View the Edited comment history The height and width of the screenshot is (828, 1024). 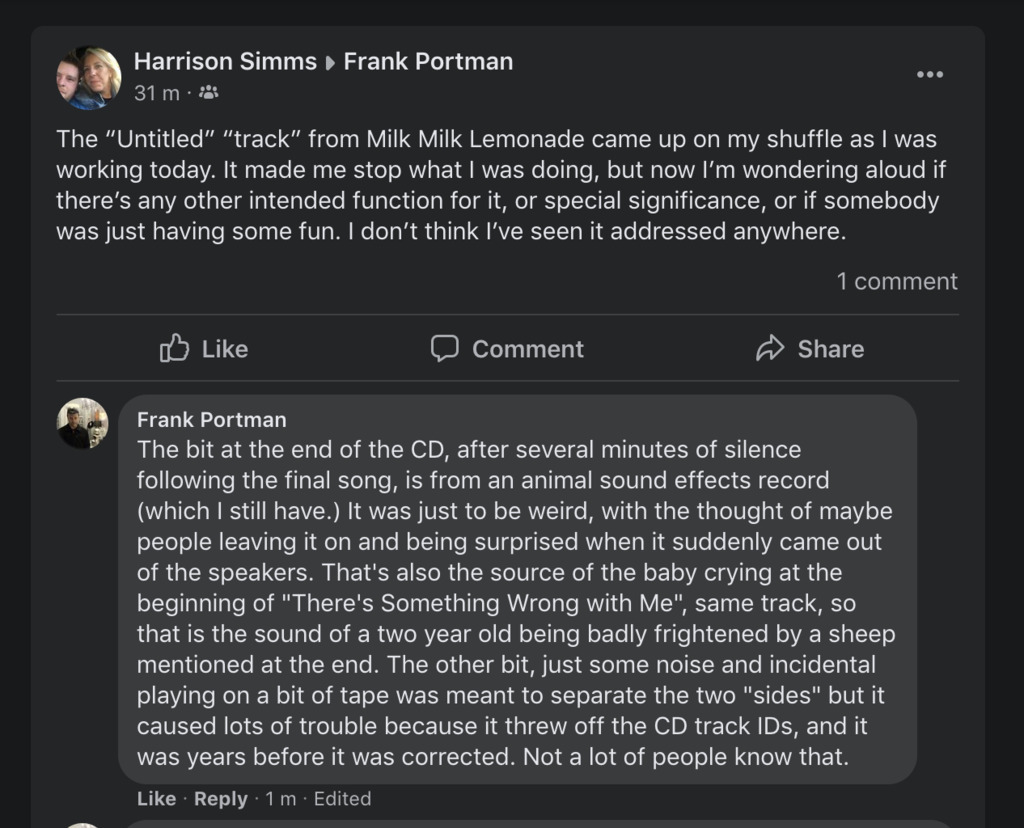click(343, 798)
